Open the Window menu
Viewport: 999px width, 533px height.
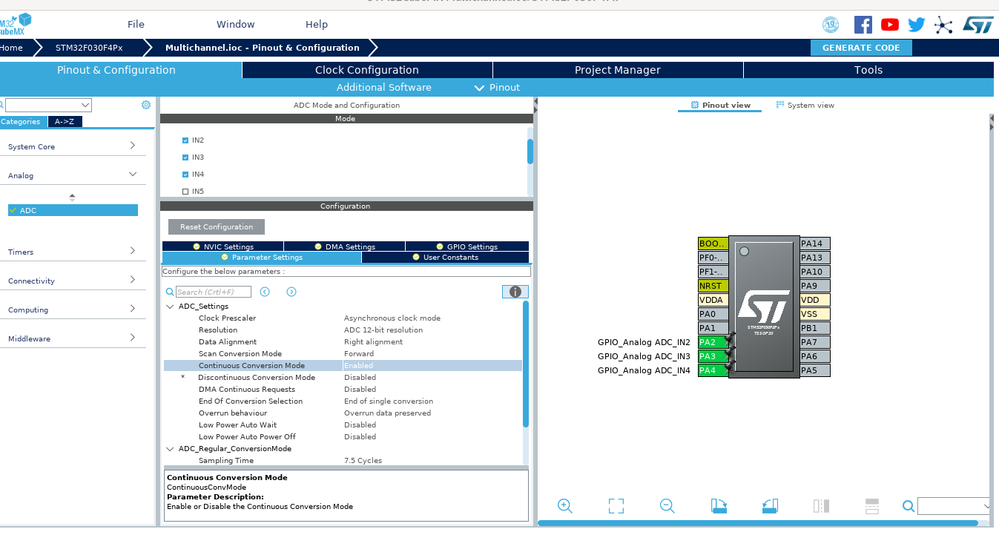tap(235, 24)
